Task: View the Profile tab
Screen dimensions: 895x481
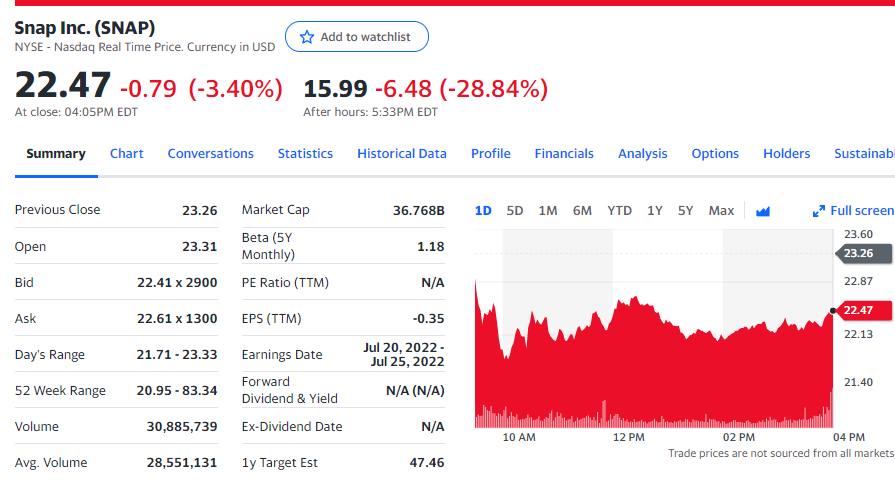Action: click(491, 153)
